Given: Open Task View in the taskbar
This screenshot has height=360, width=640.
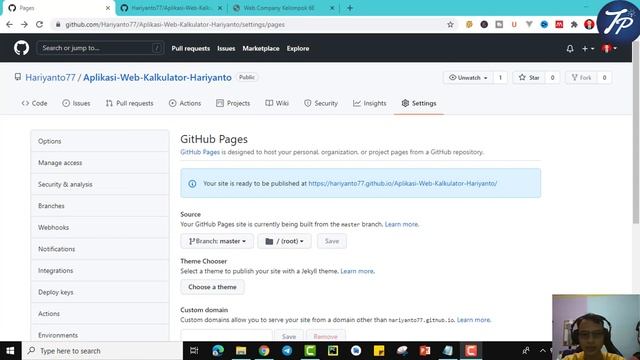Looking at the screenshot, I should (194, 351).
